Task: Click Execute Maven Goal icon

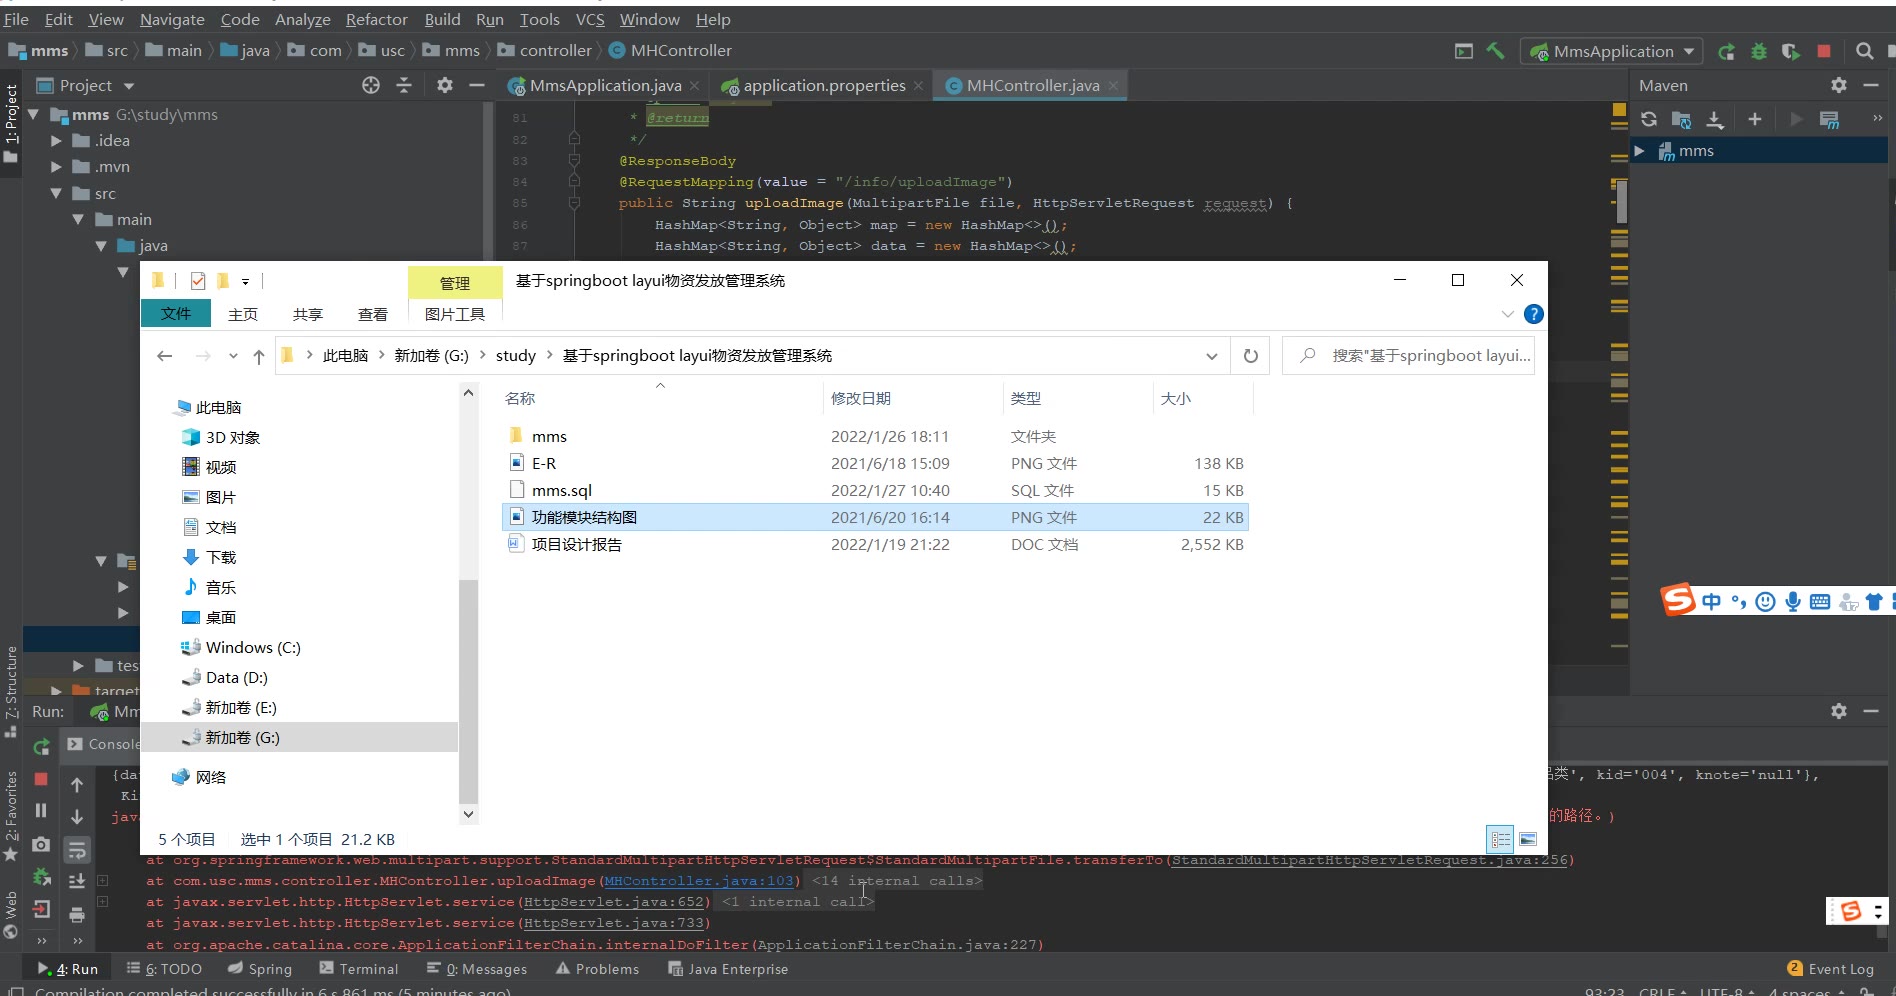Action: click(x=1829, y=119)
